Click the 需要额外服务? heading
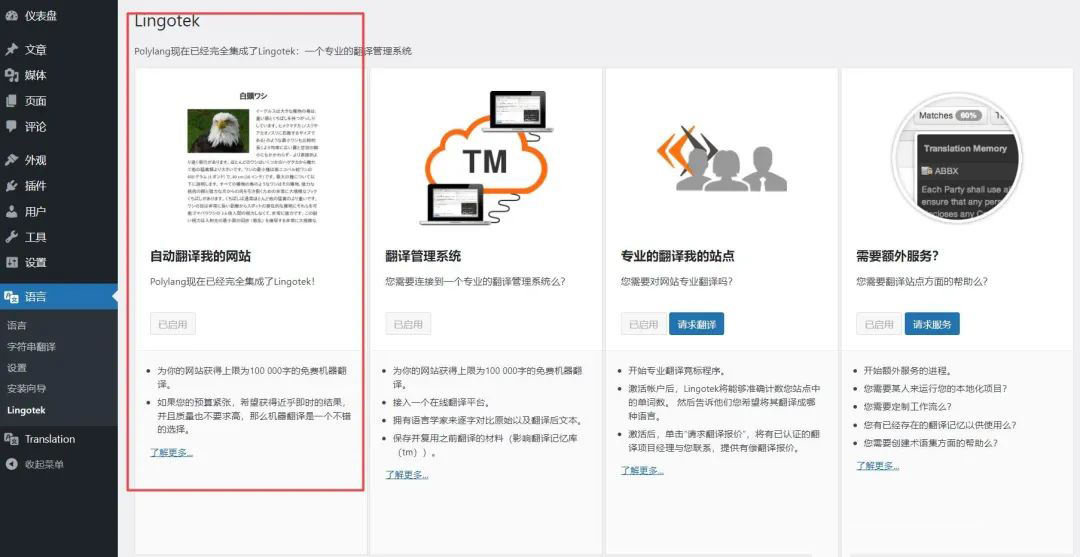Screen dimensions: 1080x557 click(897, 257)
